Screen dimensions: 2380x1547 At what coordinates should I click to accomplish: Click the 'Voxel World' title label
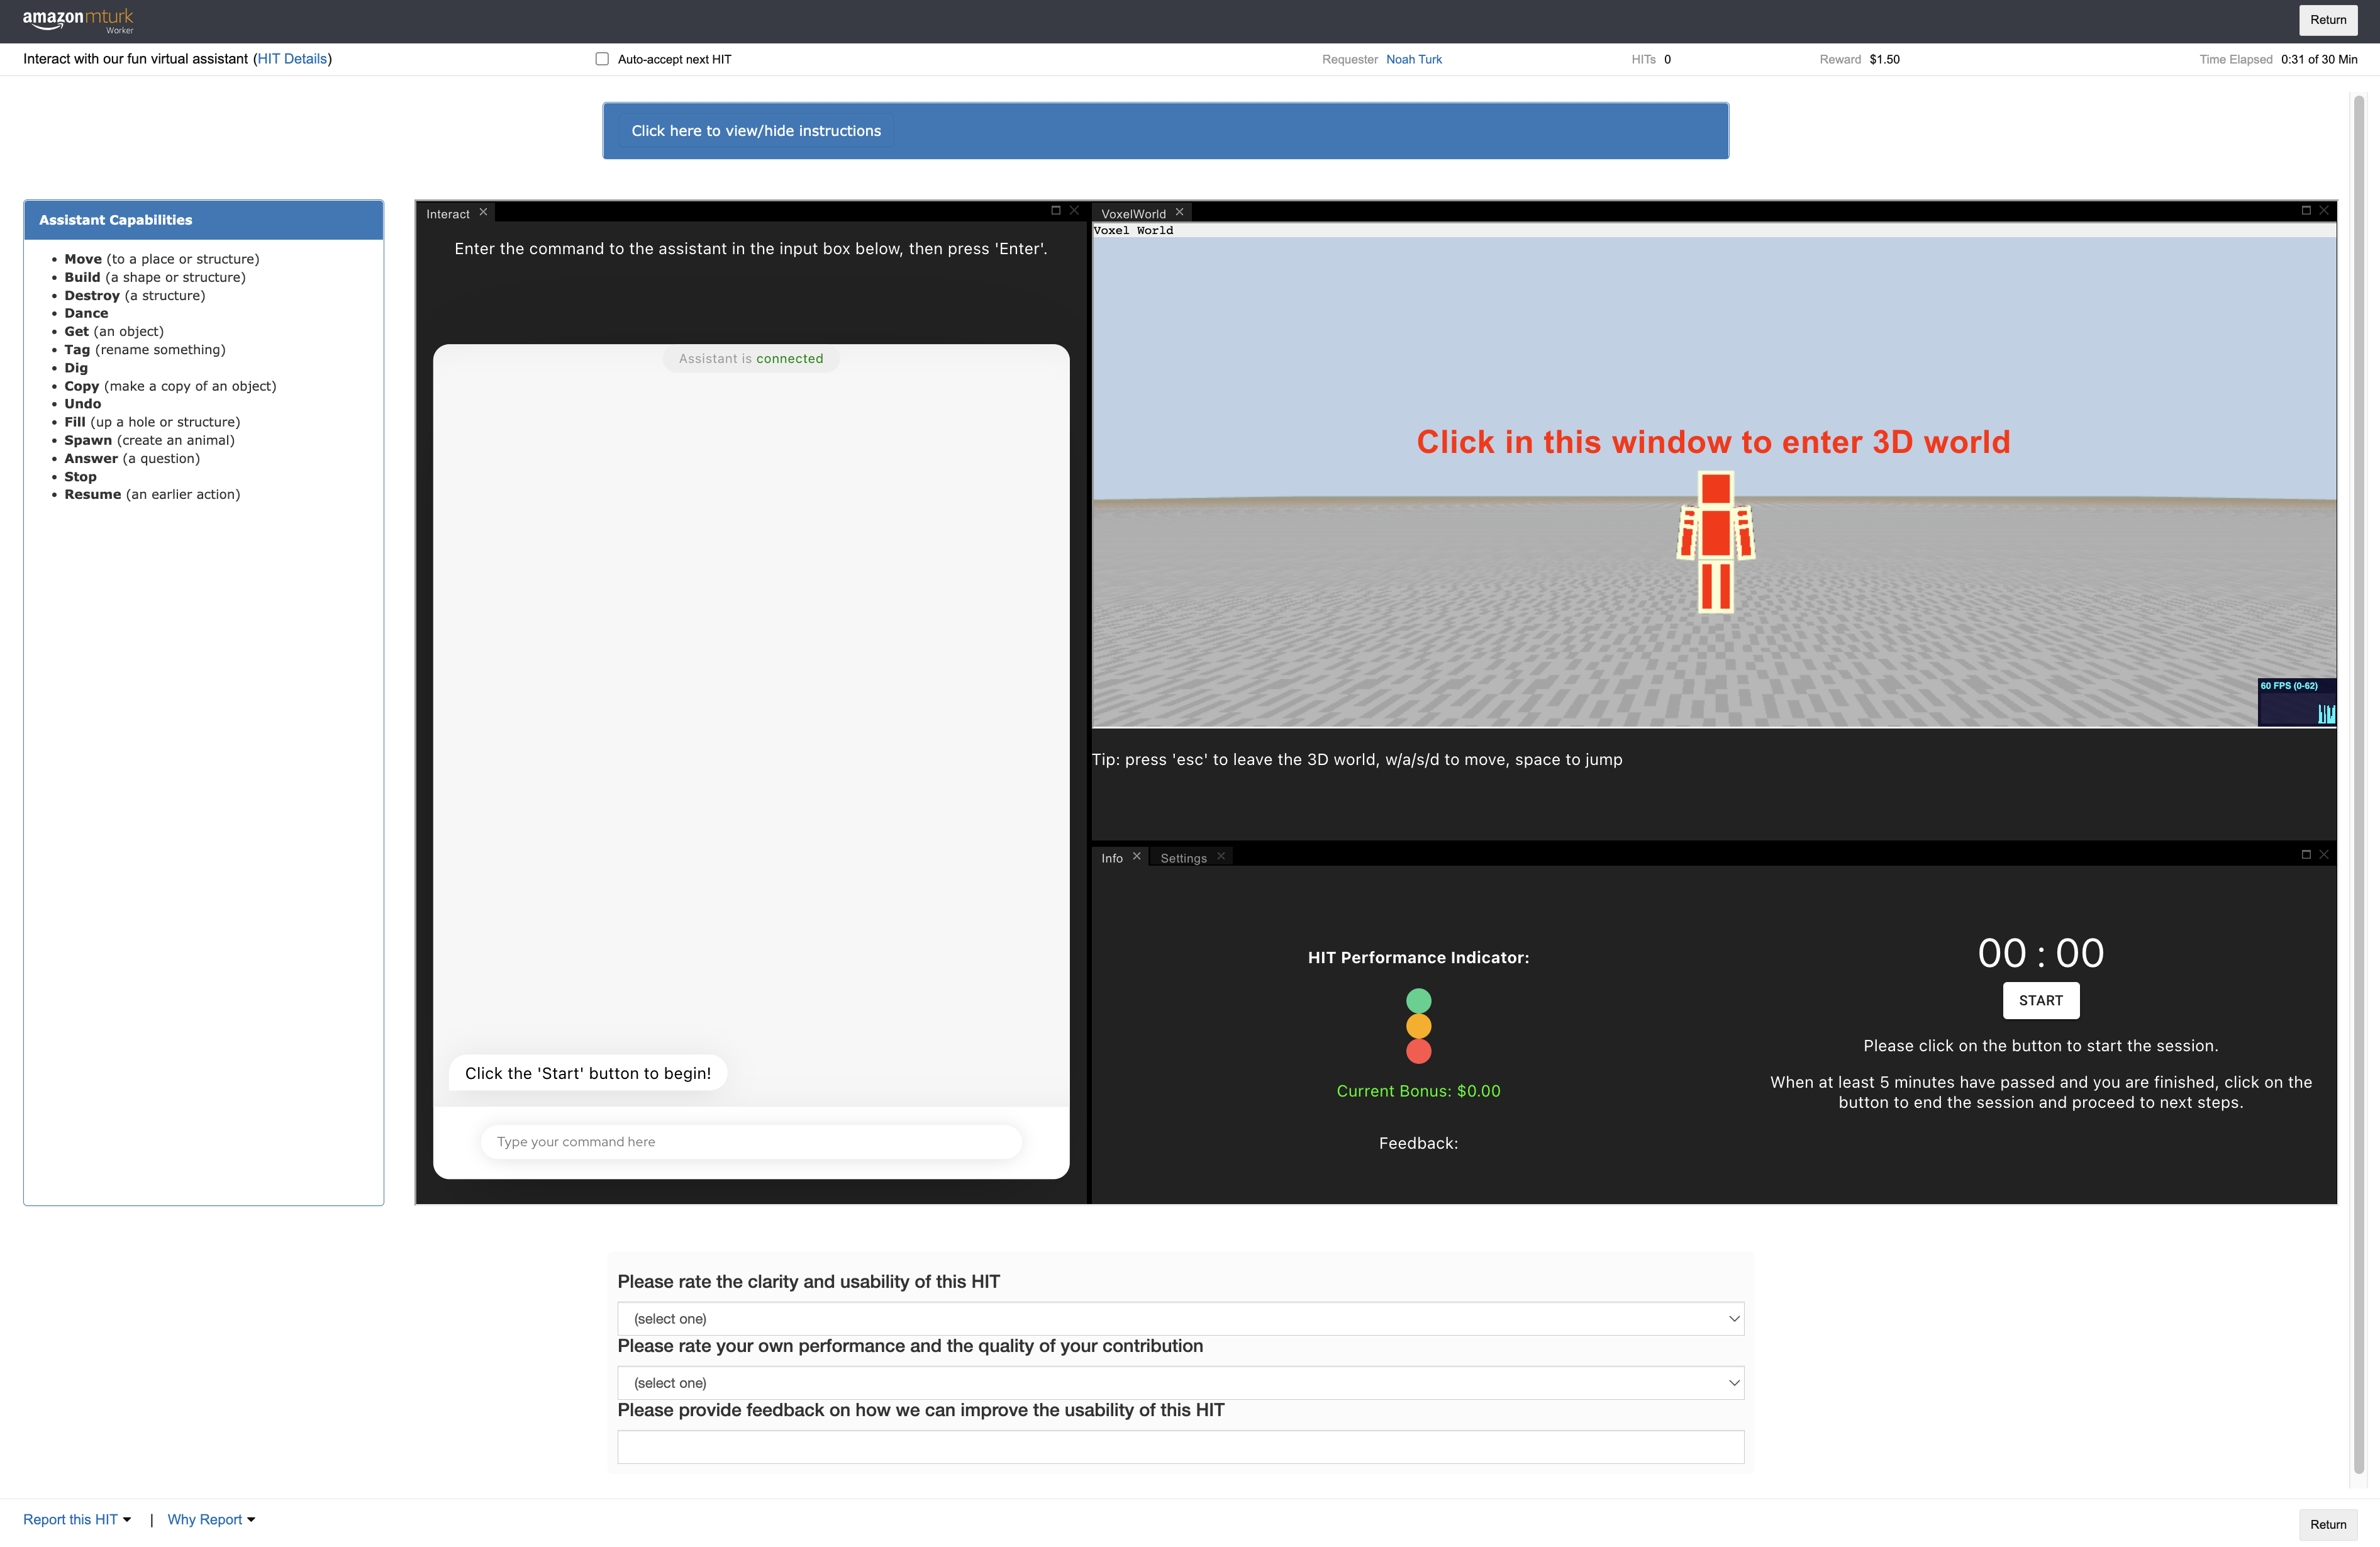point(1133,230)
